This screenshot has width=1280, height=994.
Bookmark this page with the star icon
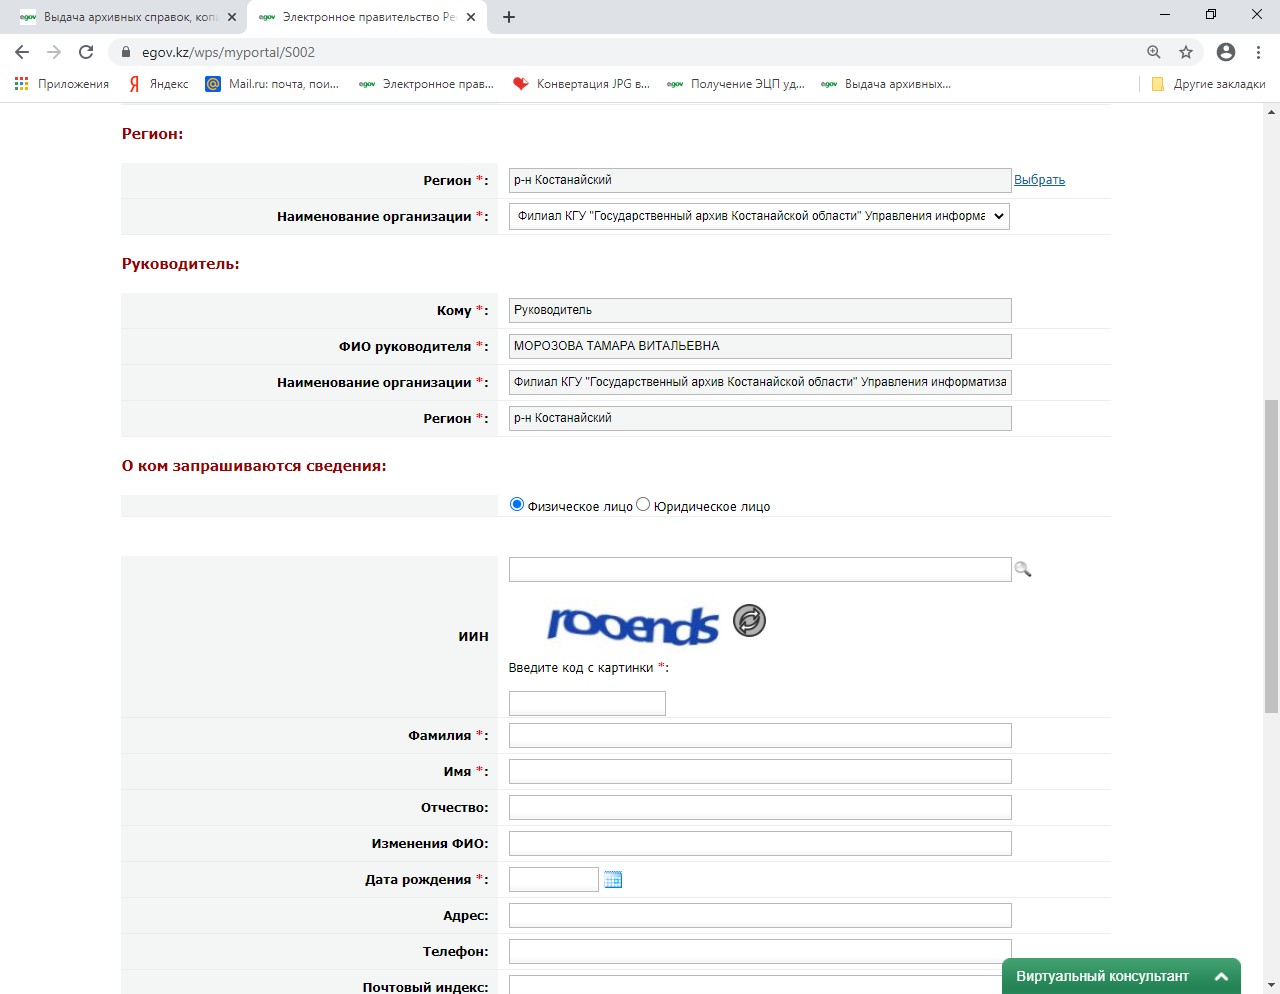point(1186,52)
